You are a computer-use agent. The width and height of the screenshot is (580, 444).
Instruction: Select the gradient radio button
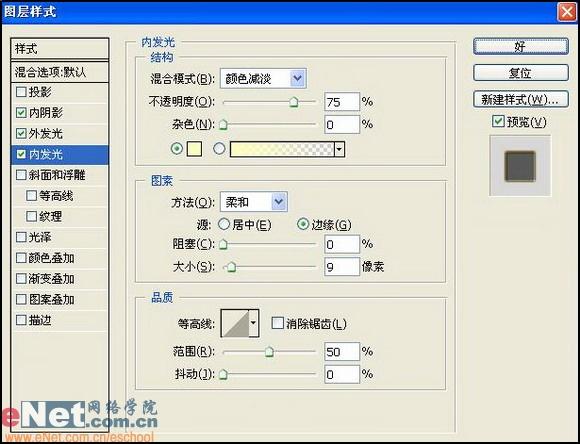point(219,149)
